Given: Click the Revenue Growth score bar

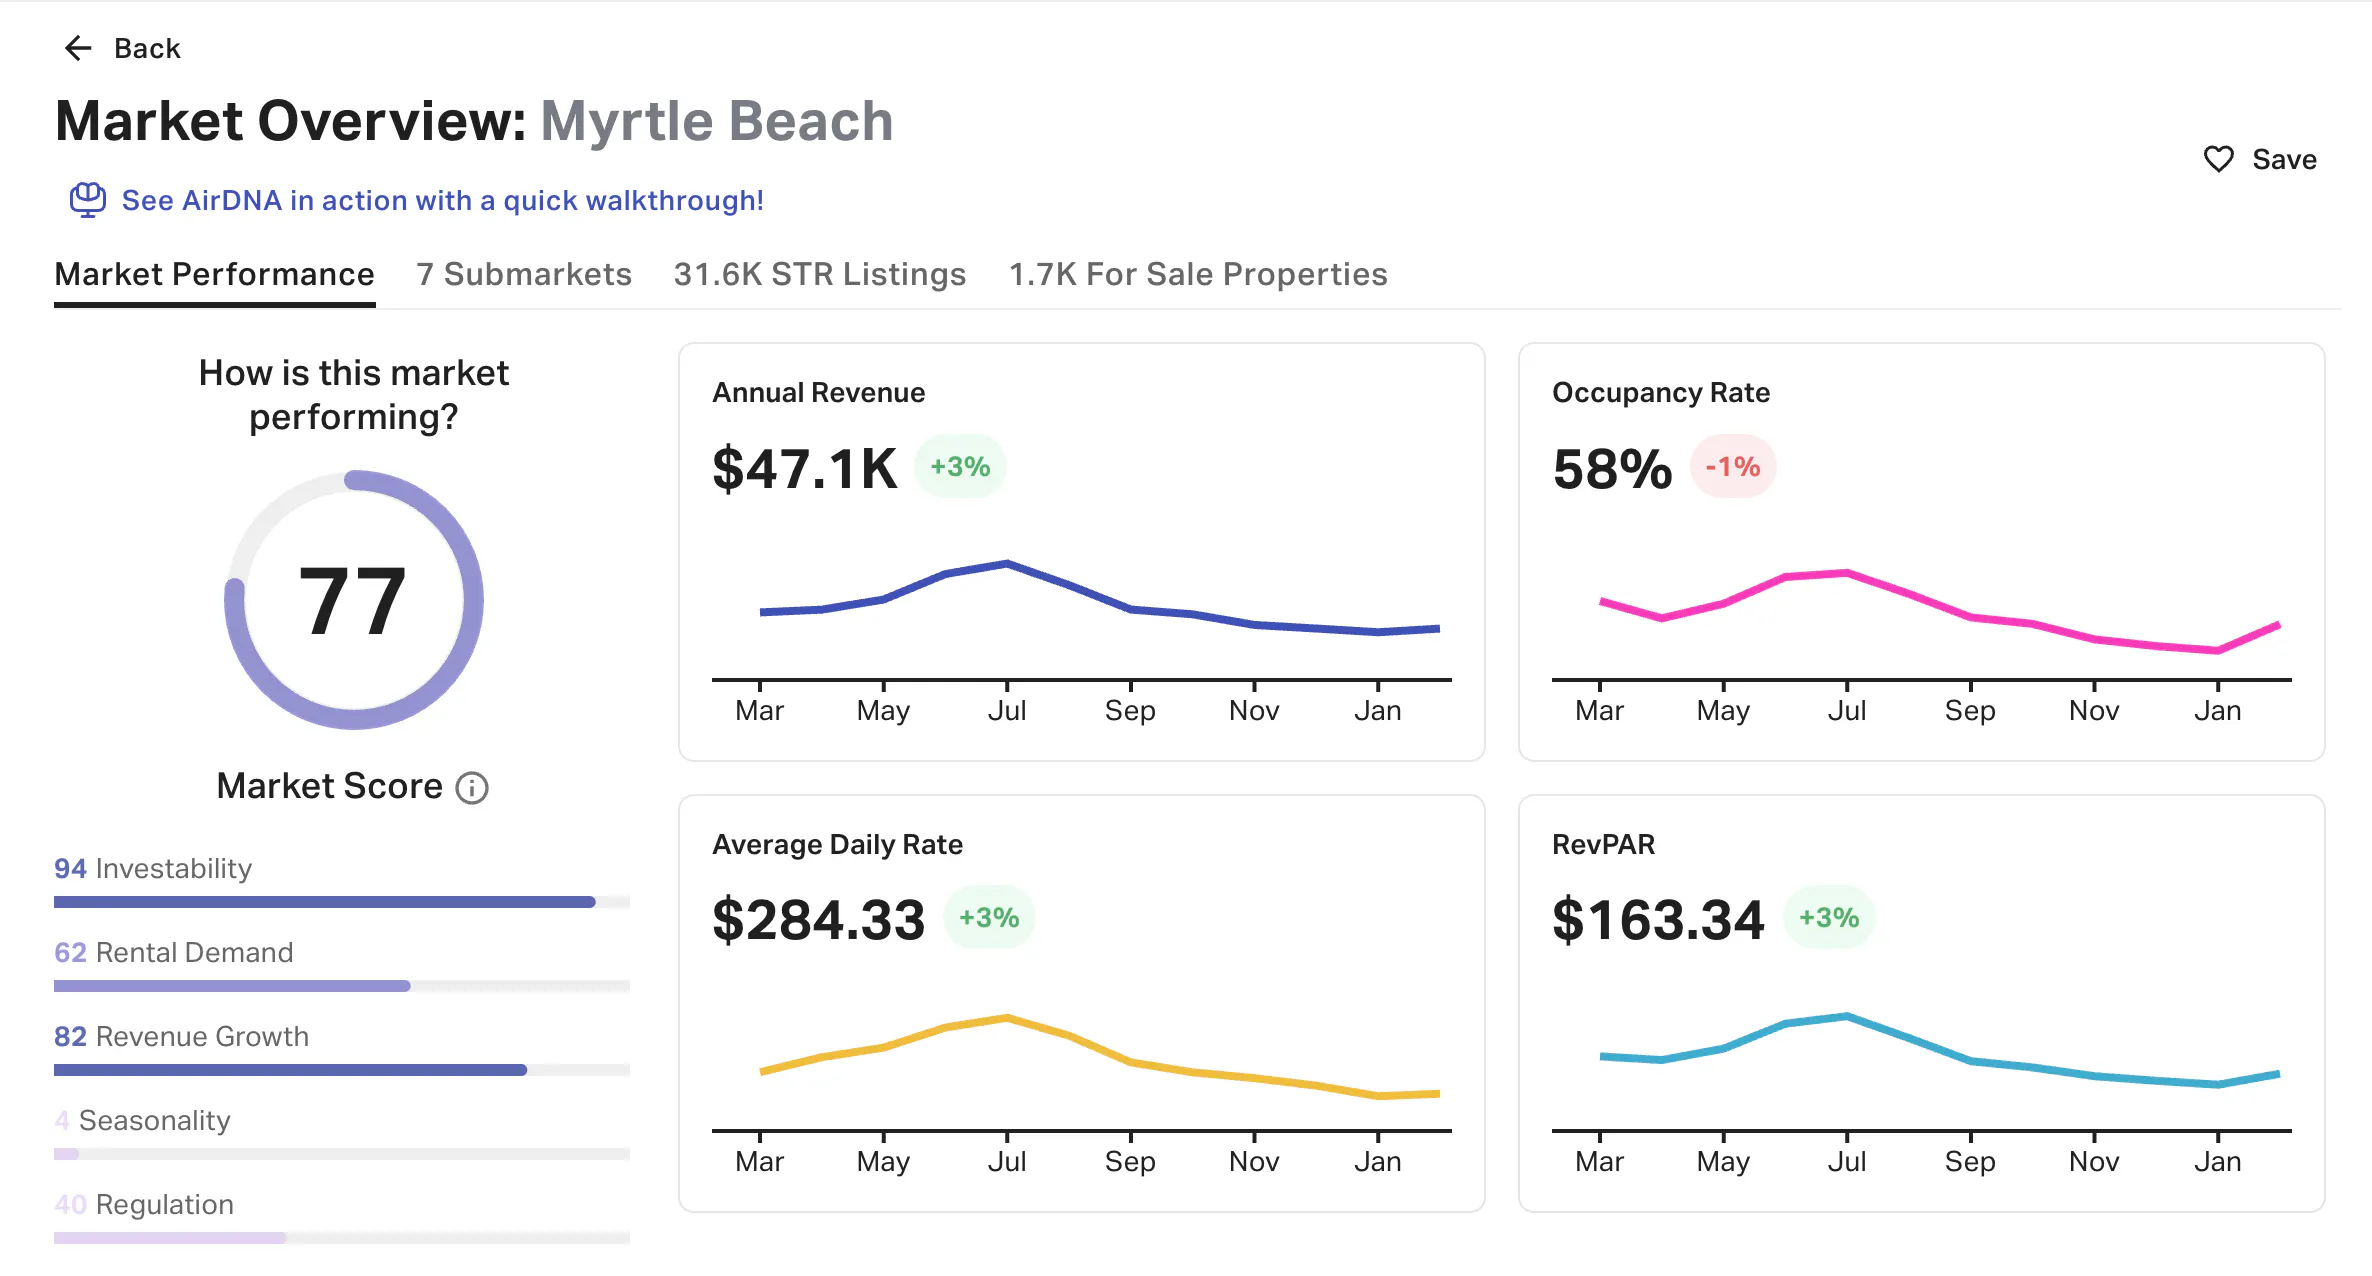Looking at the screenshot, I should pos(342,1070).
